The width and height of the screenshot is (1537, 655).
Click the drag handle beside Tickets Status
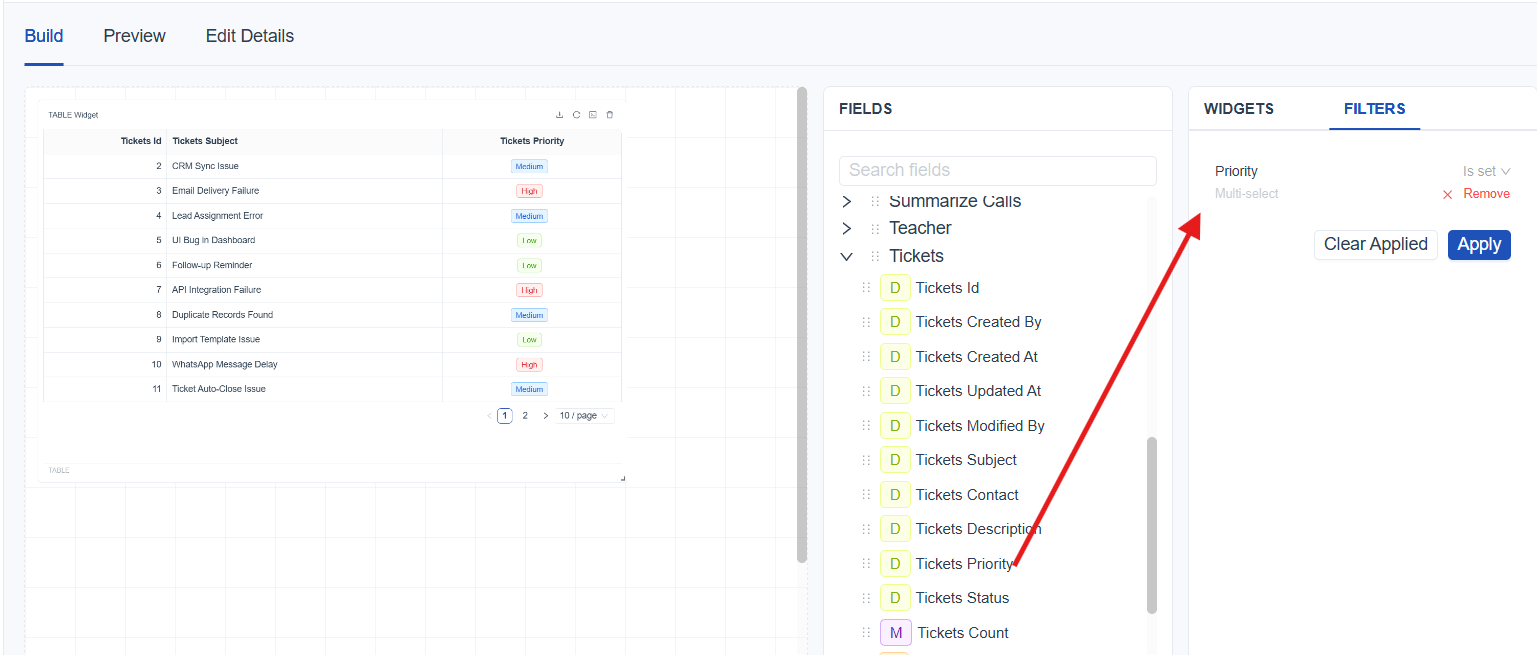(866, 598)
